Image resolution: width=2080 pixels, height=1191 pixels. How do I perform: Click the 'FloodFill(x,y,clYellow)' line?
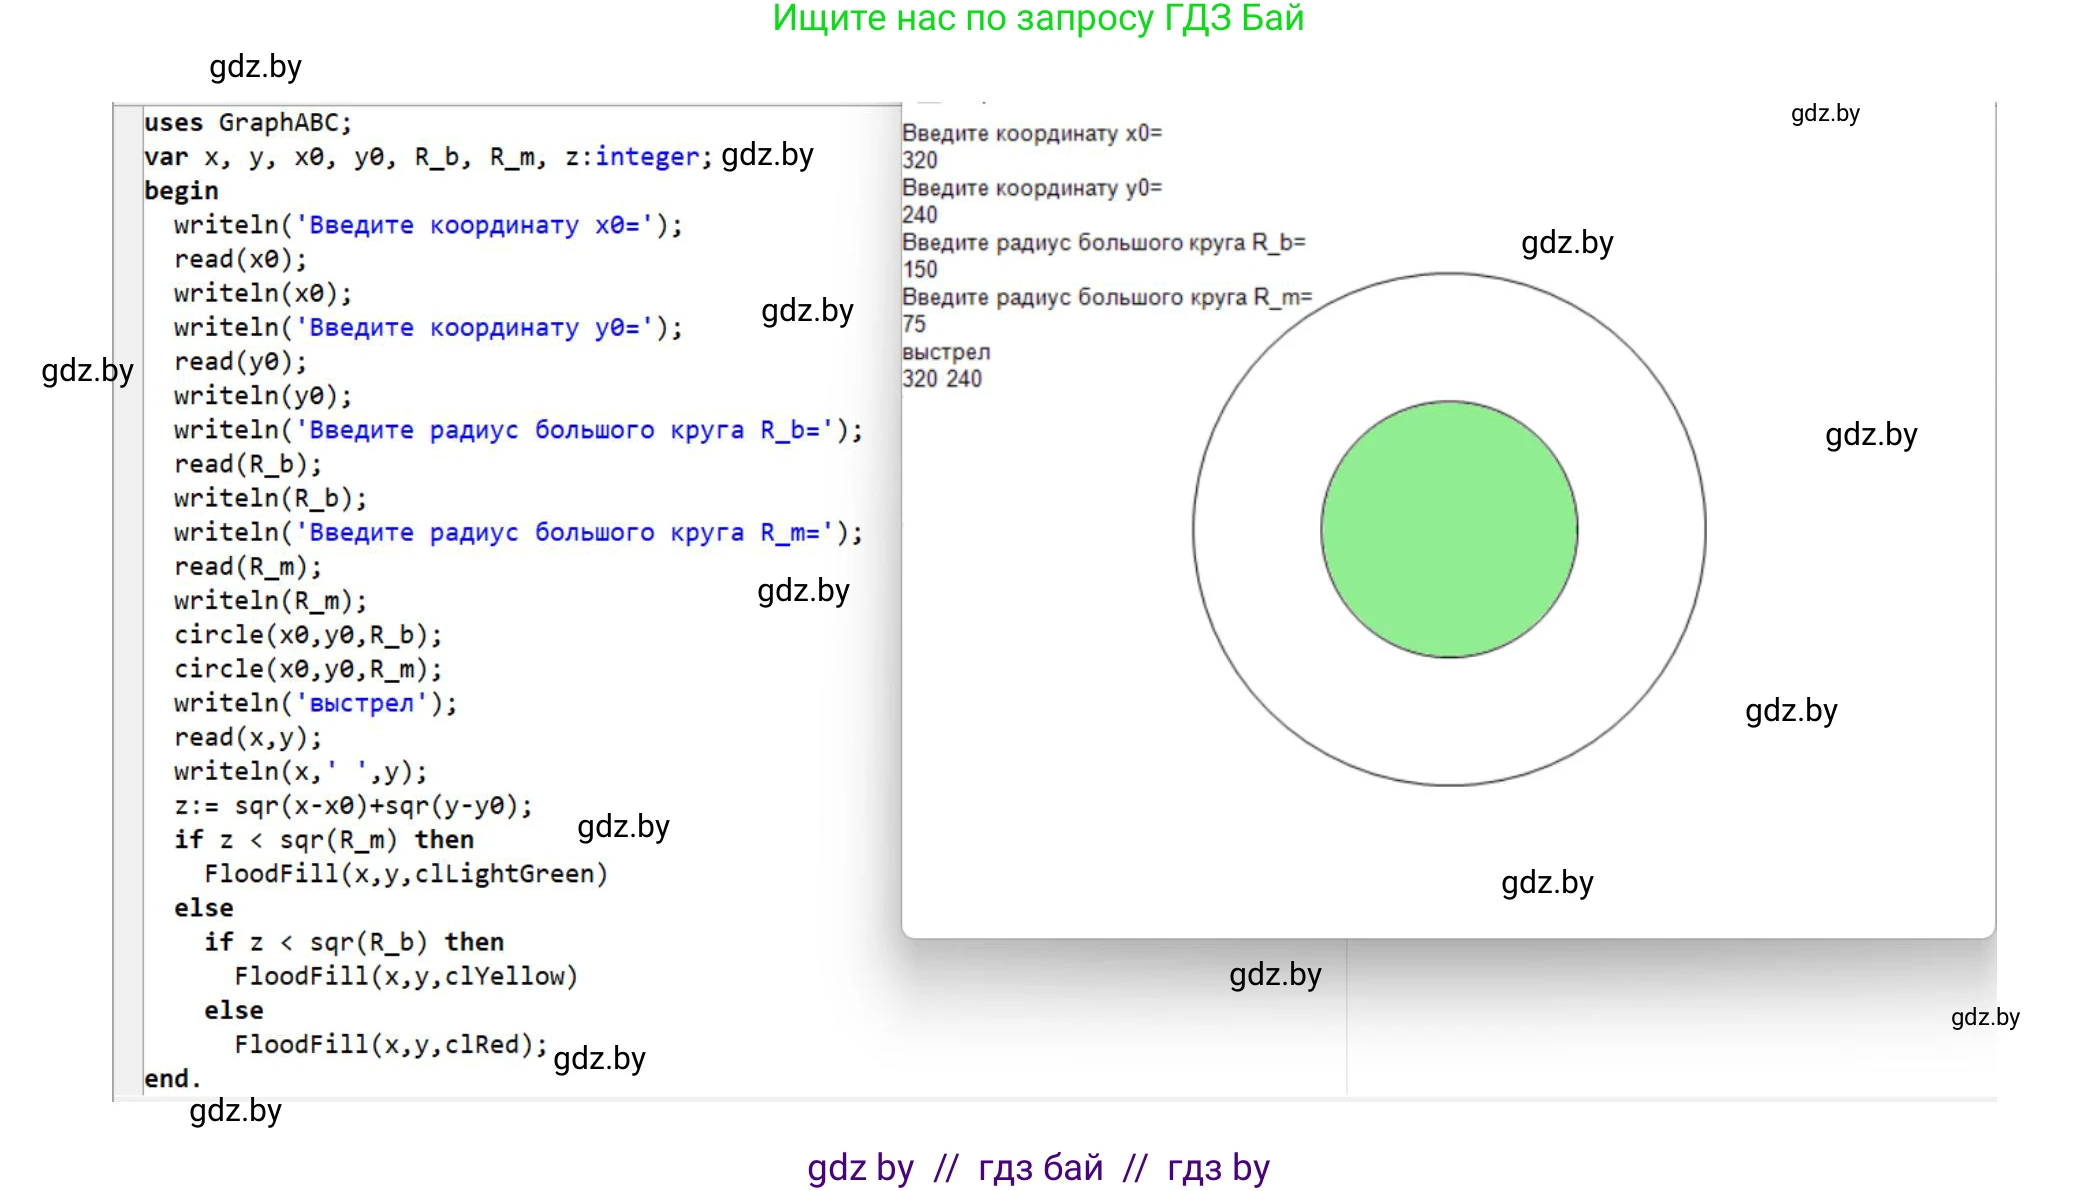(405, 976)
